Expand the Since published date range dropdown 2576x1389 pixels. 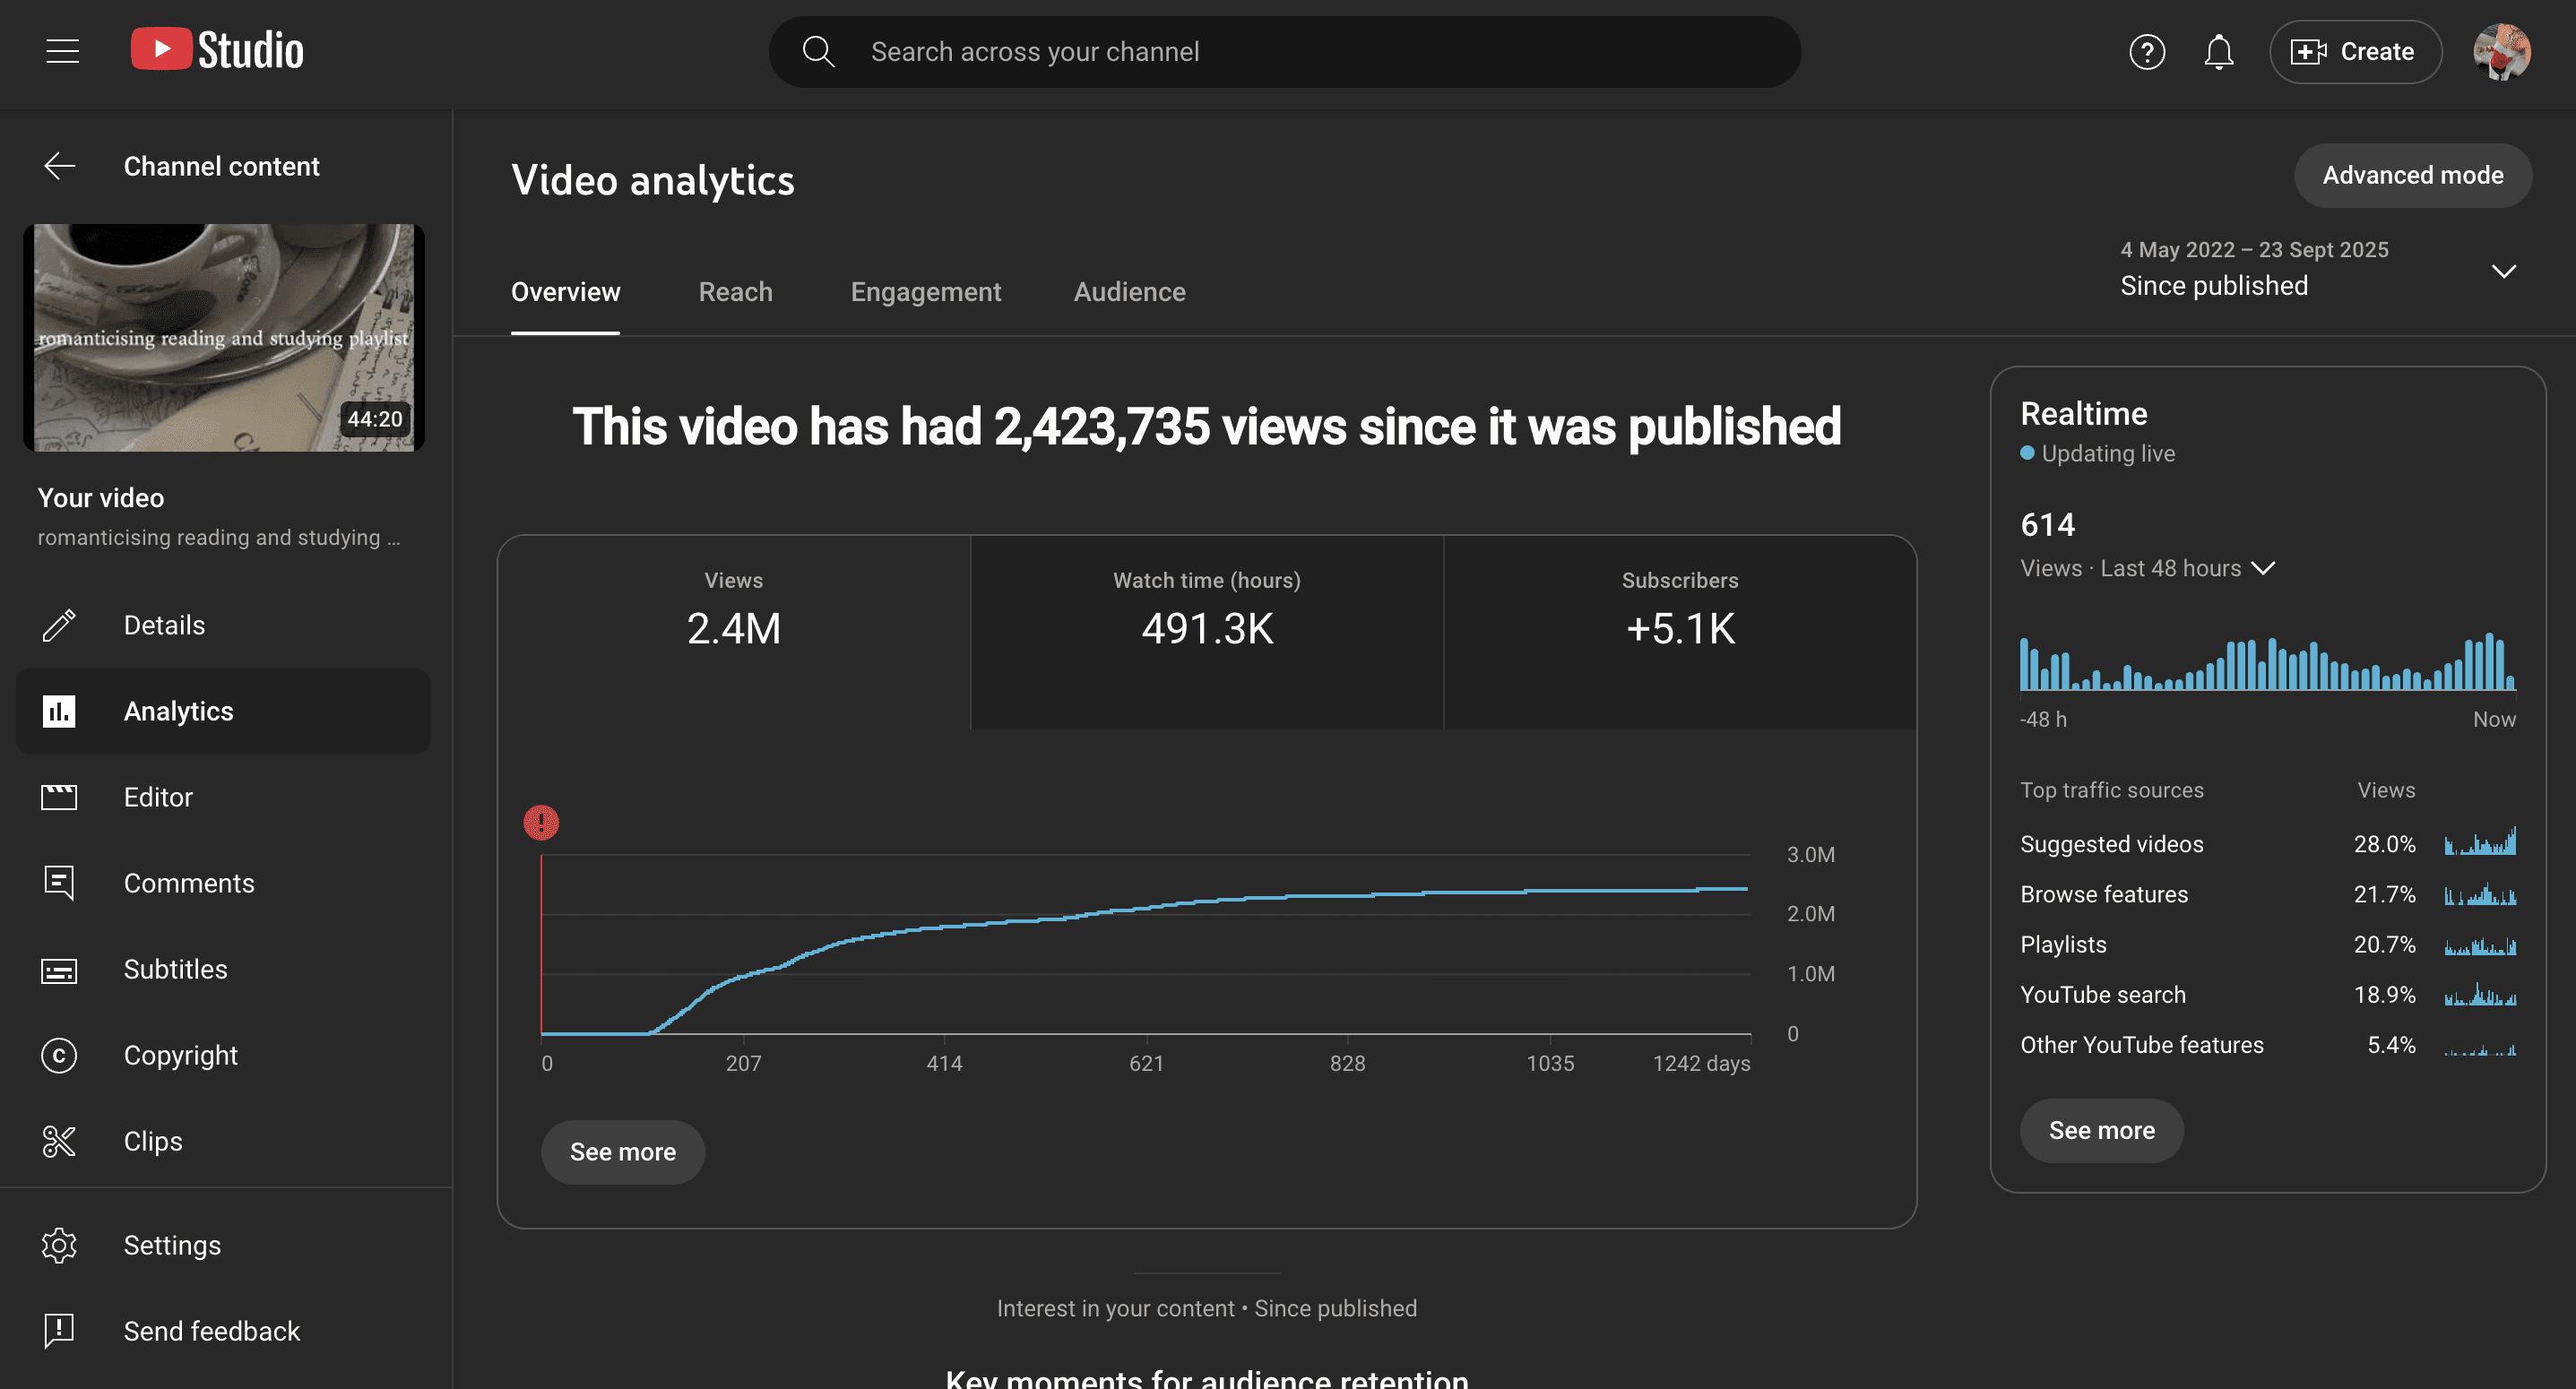2503,271
